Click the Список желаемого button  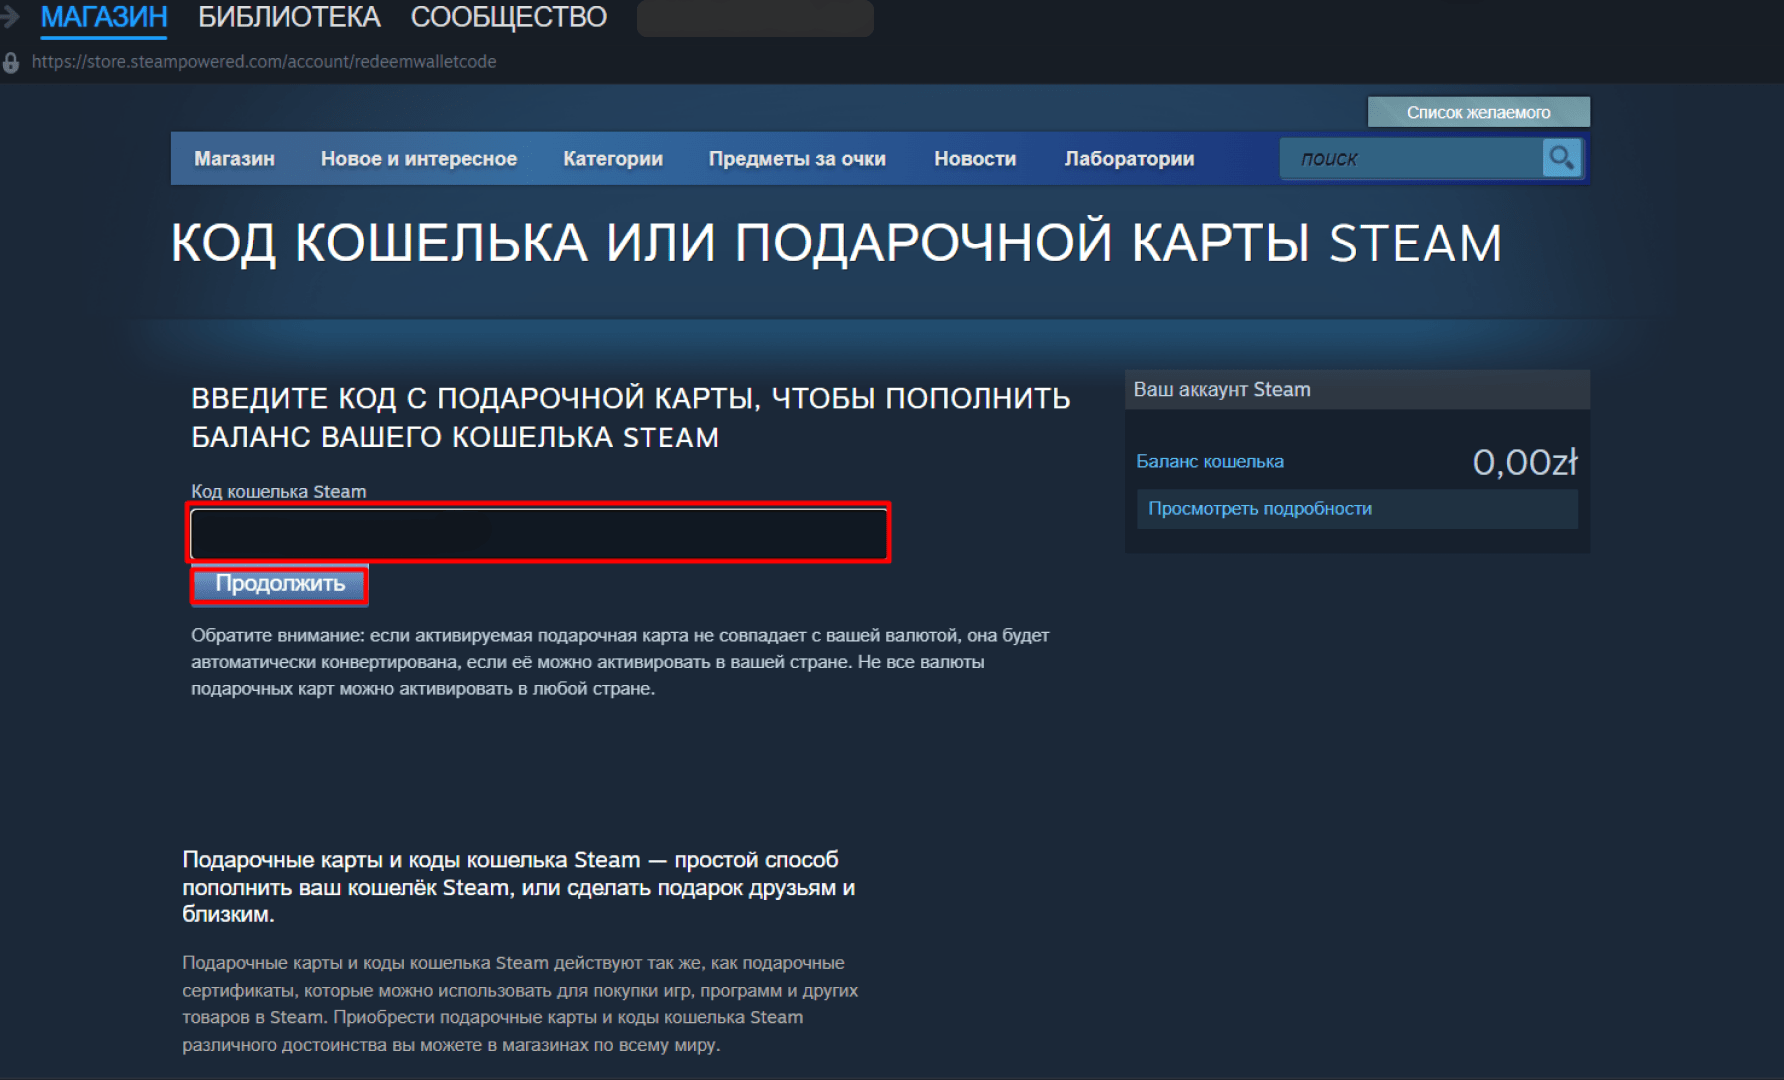pyautogui.click(x=1478, y=112)
